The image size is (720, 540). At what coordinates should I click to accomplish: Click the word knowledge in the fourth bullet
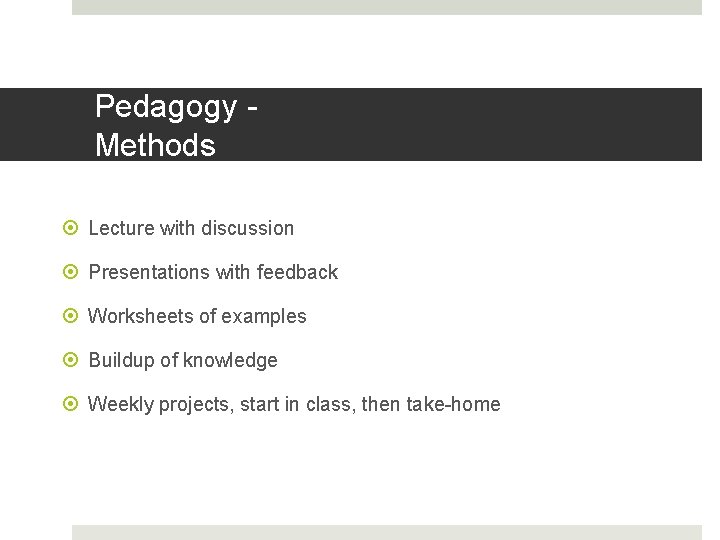(x=234, y=360)
